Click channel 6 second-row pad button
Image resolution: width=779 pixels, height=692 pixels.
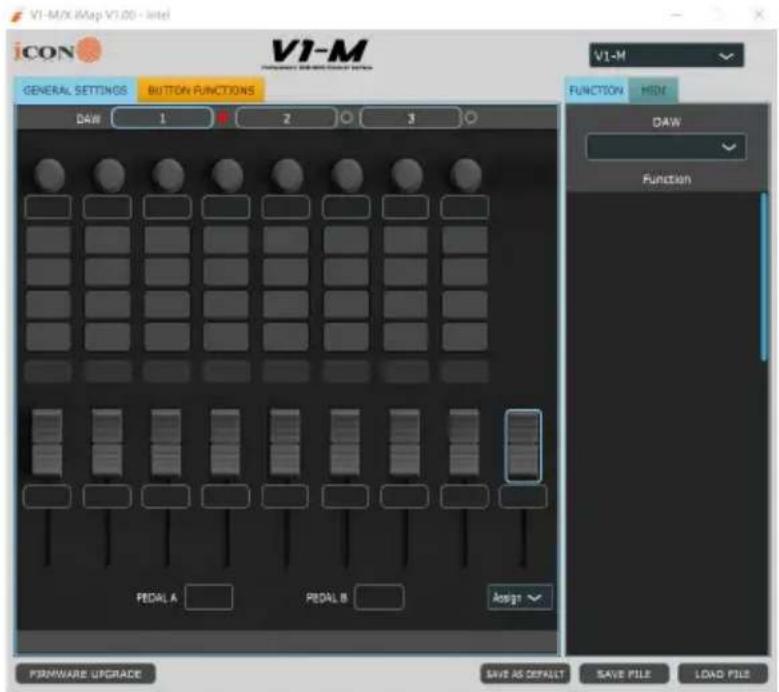[x=346, y=272]
